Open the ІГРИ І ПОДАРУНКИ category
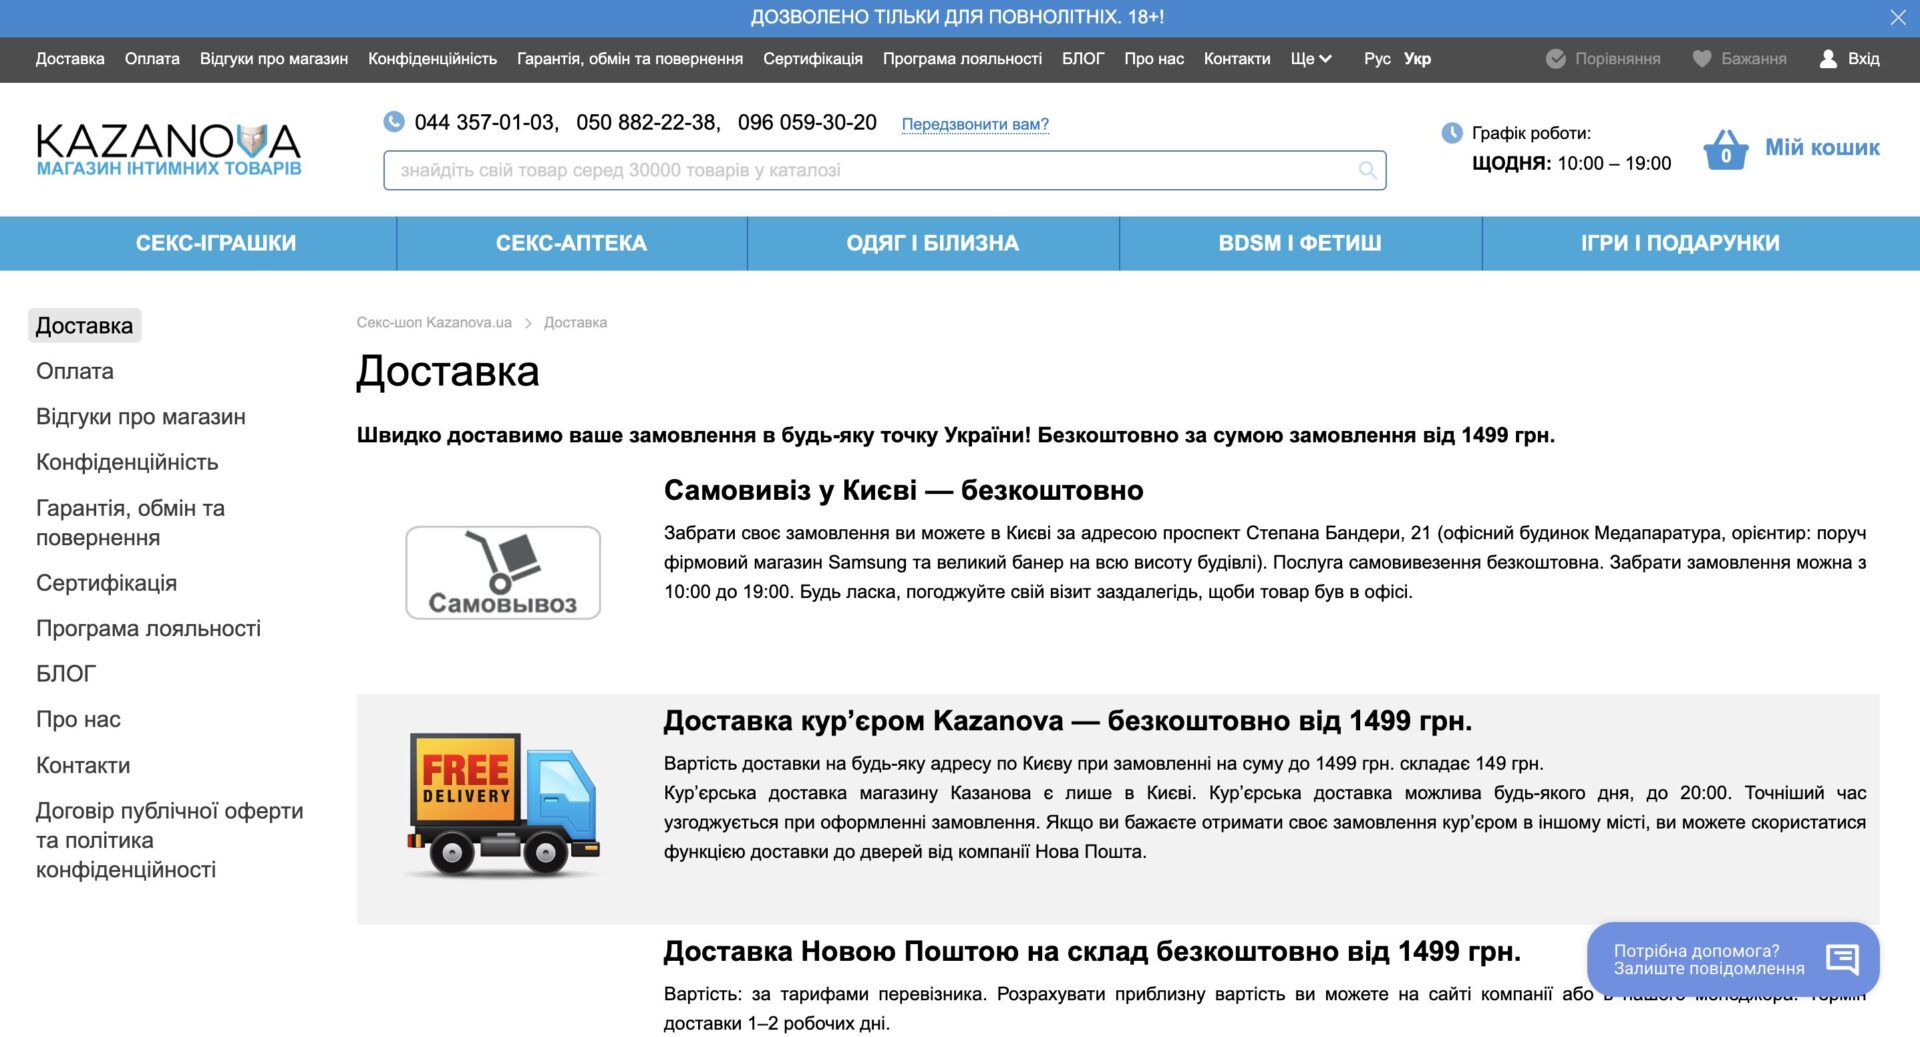The image size is (1920, 1037). tap(1680, 243)
